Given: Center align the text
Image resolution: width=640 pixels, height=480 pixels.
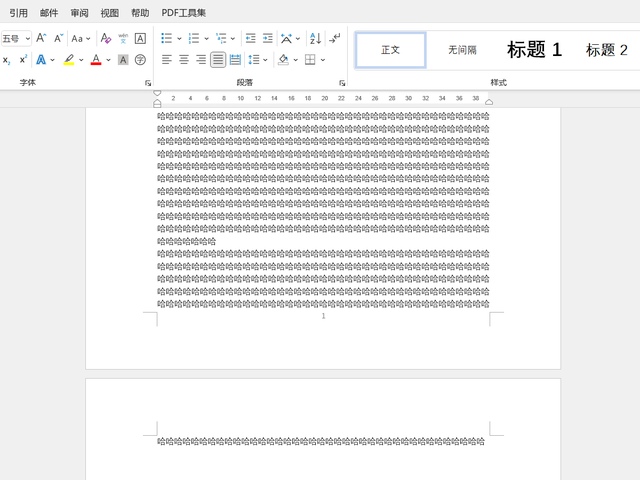Looking at the screenshot, I should pyautogui.click(x=184, y=60).
